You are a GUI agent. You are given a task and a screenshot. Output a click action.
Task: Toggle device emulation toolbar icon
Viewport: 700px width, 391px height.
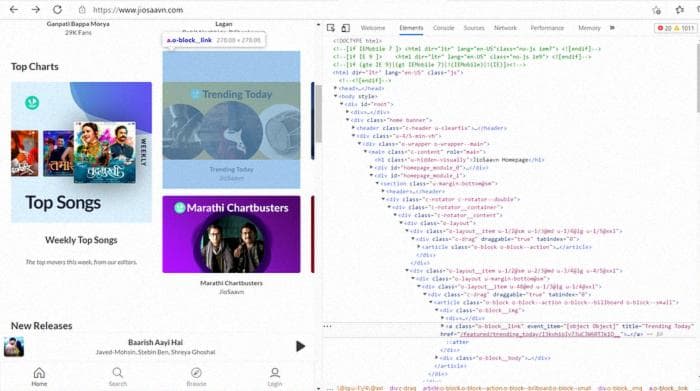click(346, 28)
